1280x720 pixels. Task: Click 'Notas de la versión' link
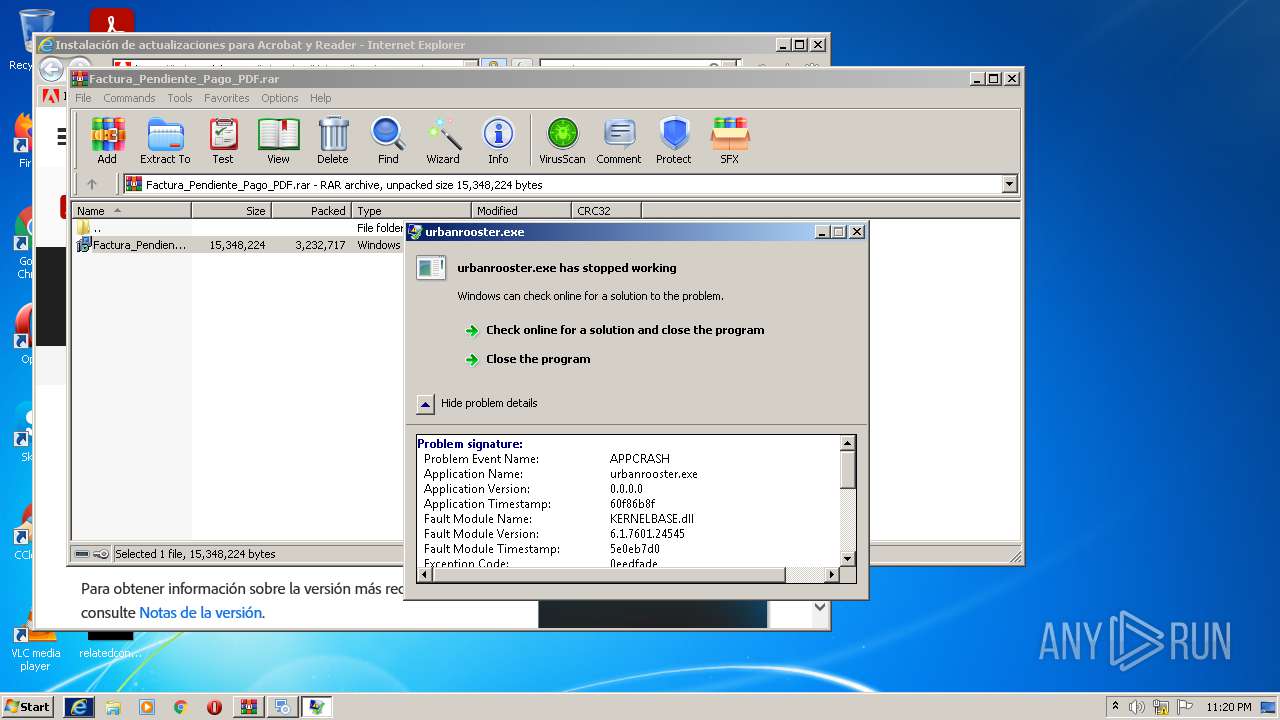200,613
